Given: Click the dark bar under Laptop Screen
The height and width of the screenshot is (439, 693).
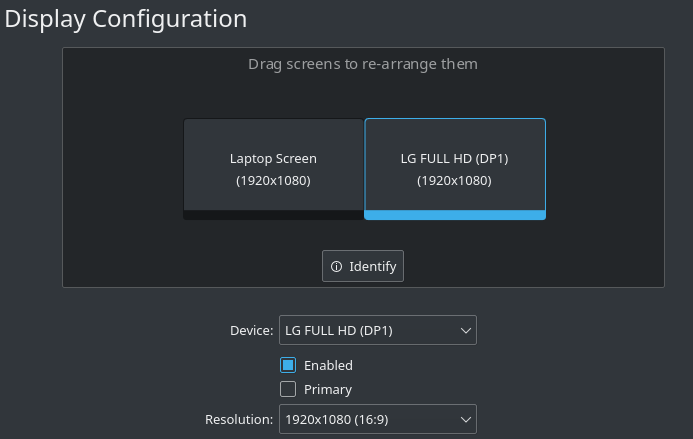Looking at the screenshot, I should click(x=273, y=215).
